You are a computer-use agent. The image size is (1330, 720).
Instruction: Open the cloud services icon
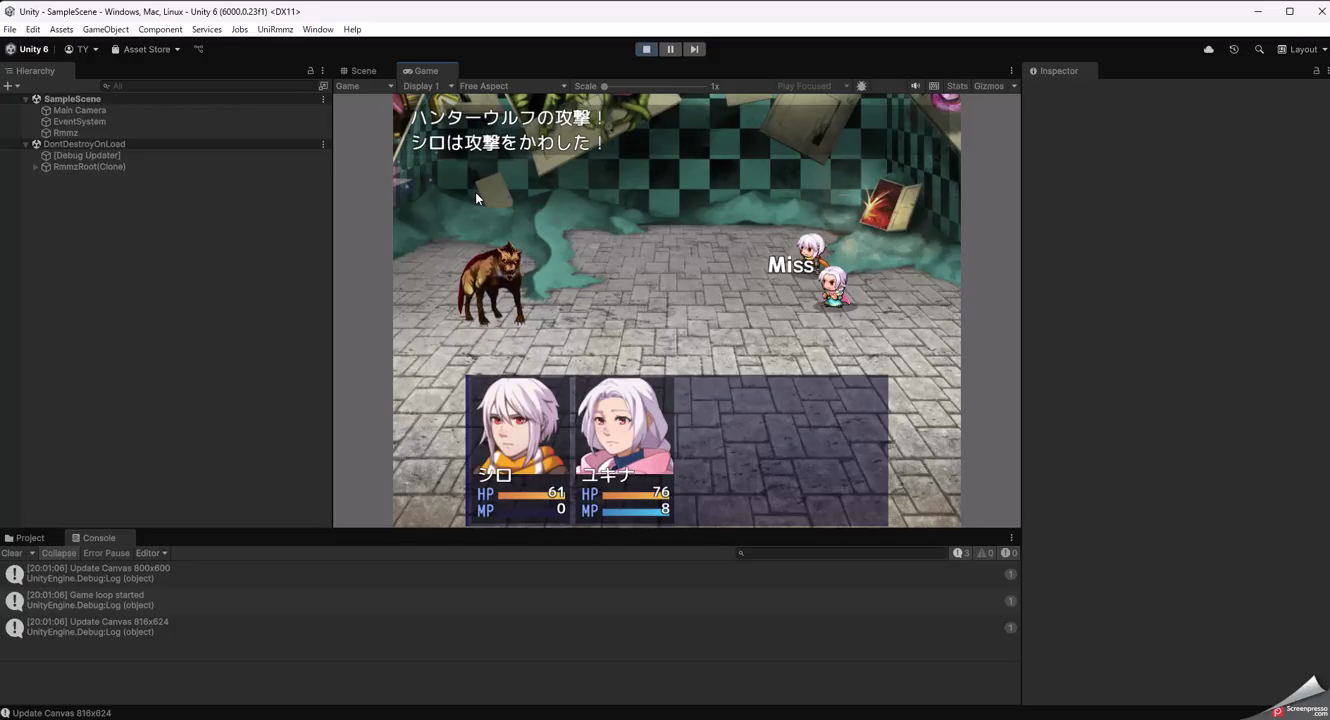pos(1209,49)
